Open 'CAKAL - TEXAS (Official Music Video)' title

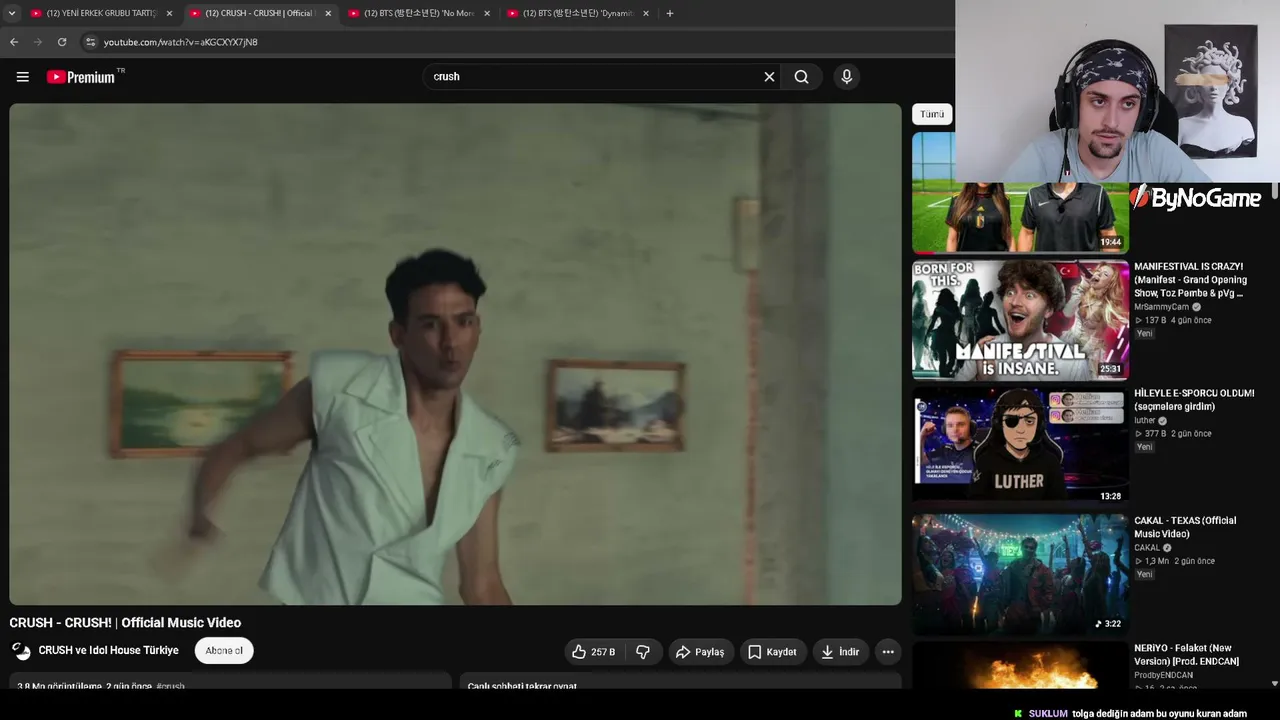pyautogui.click(x=1185, y=527)
